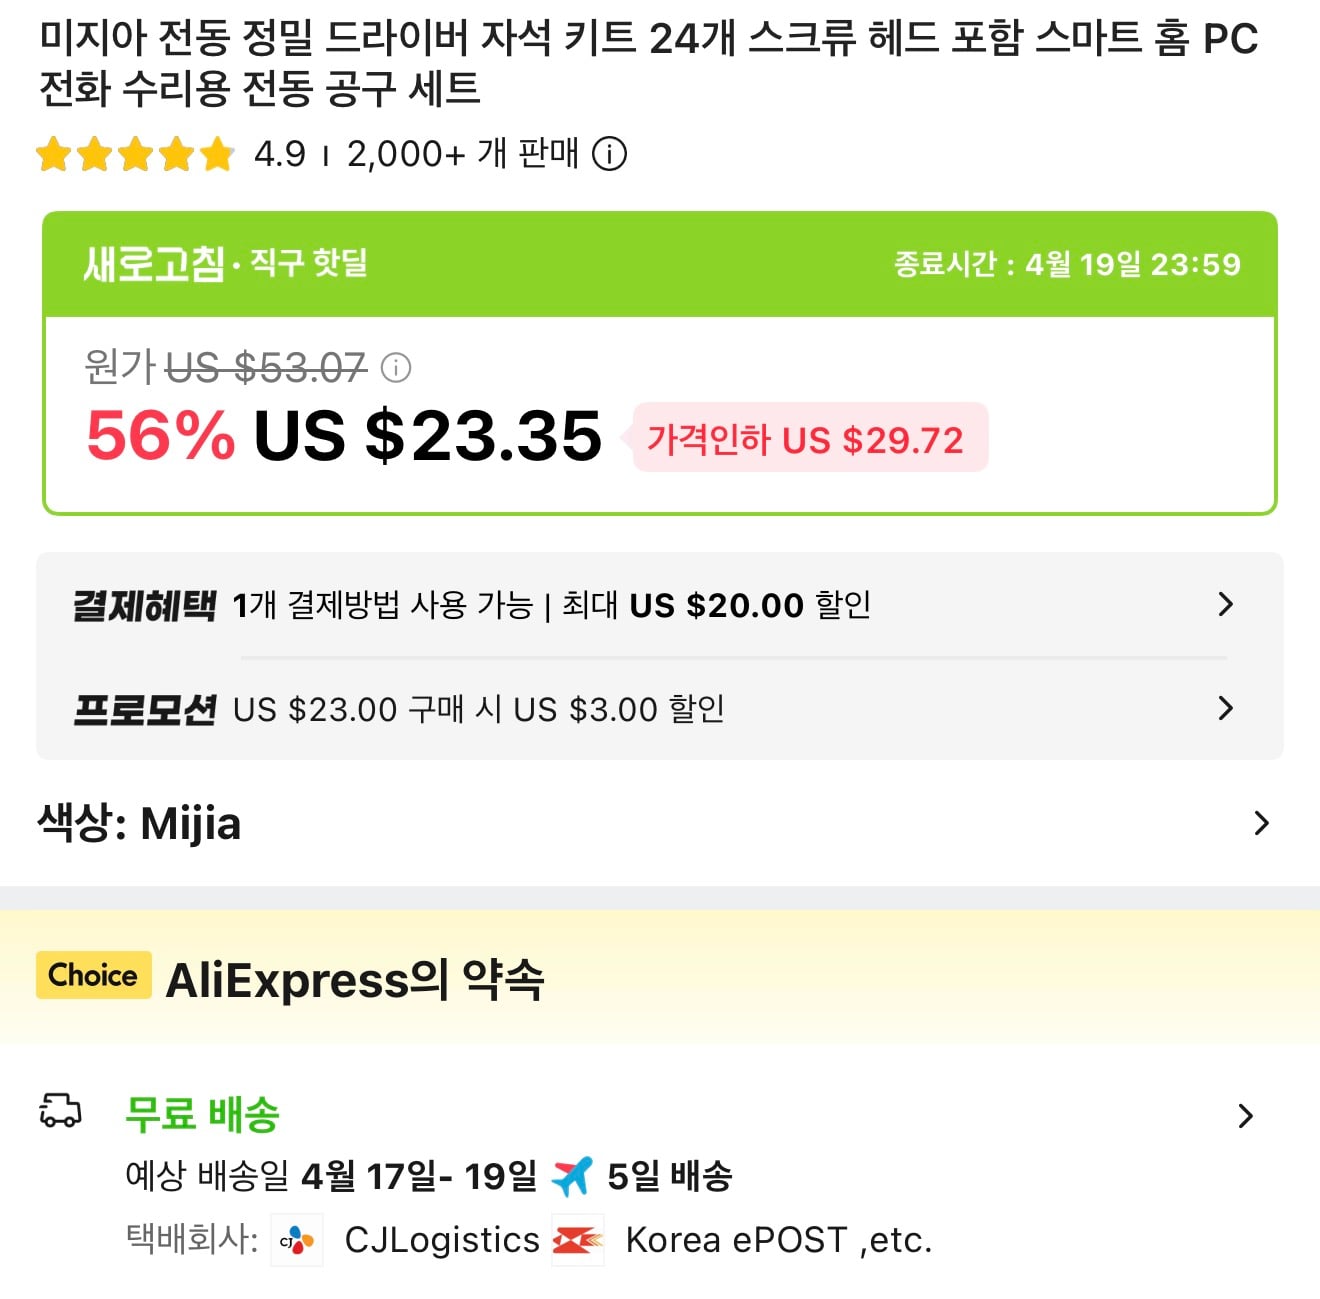Screen dimensions: 1320x1299
Task: Click the CJLogistics carrier logo
Action: (x=294, y=1240)
